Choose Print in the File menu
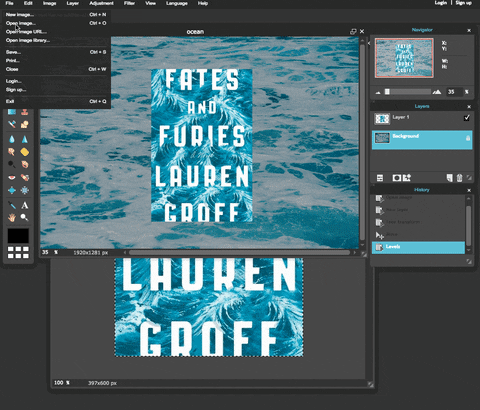Viewport: 480px width, 410px height. click(x=56, y=60)
